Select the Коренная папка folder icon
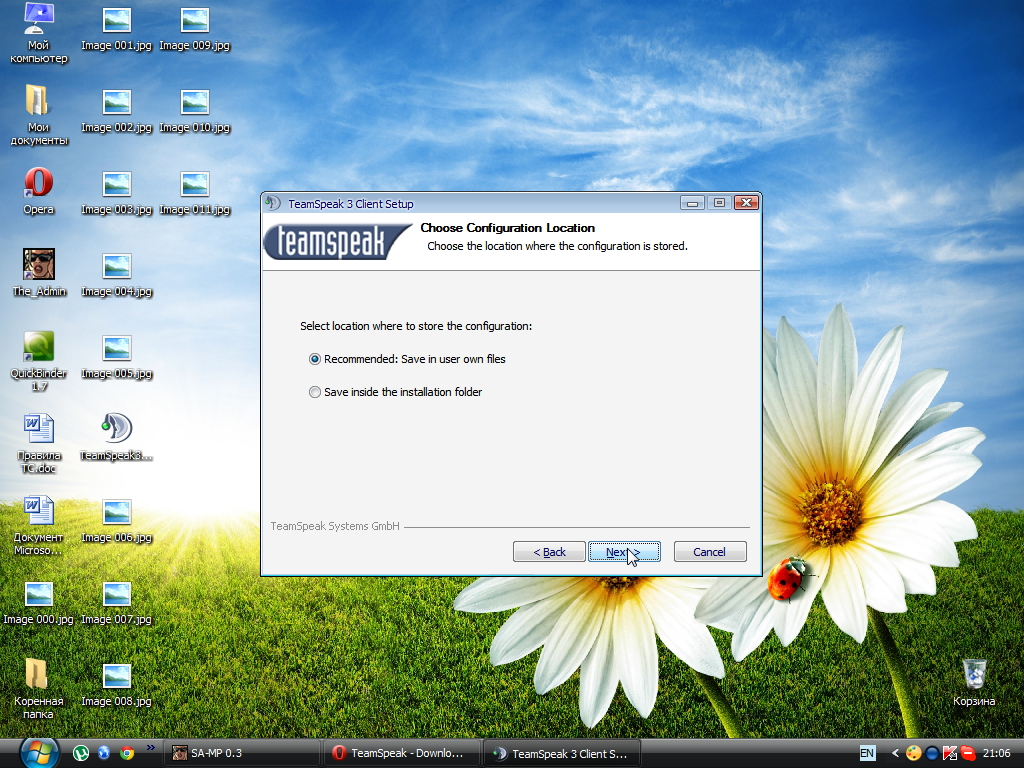Screen dimensions: 1024x768 tap(39, 690)
